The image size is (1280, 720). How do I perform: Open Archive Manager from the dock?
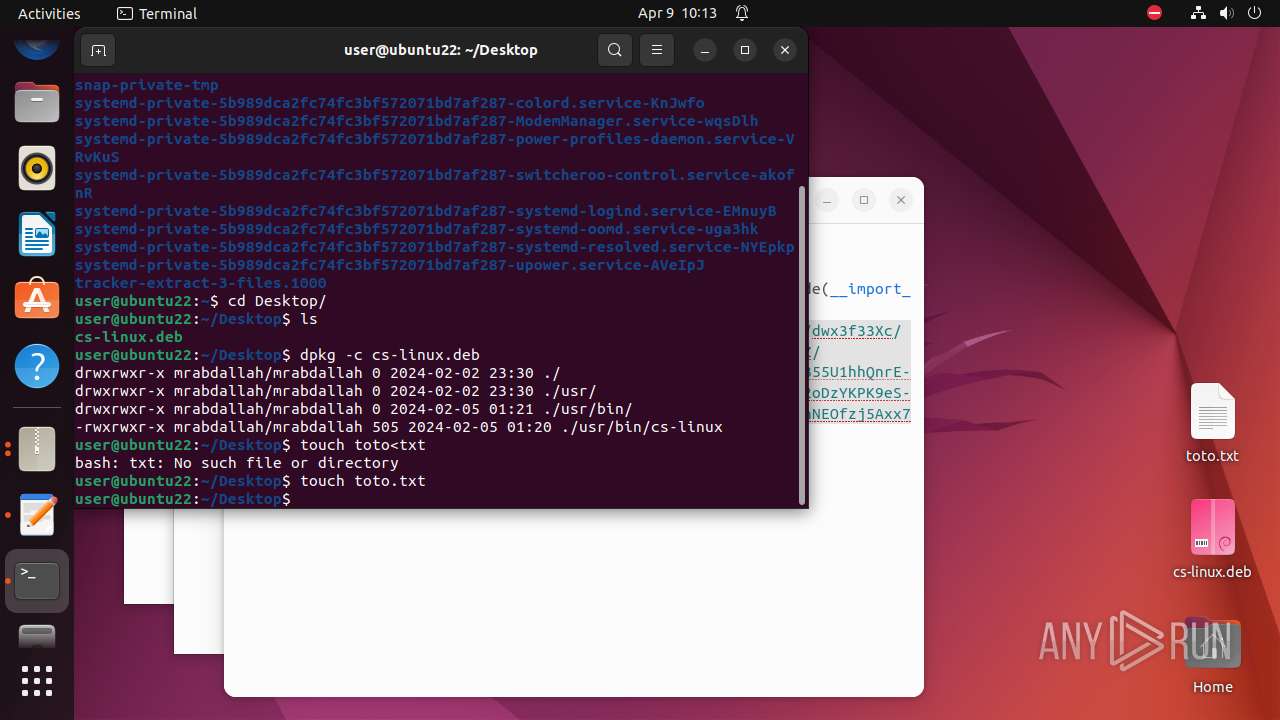pos(37,449)
